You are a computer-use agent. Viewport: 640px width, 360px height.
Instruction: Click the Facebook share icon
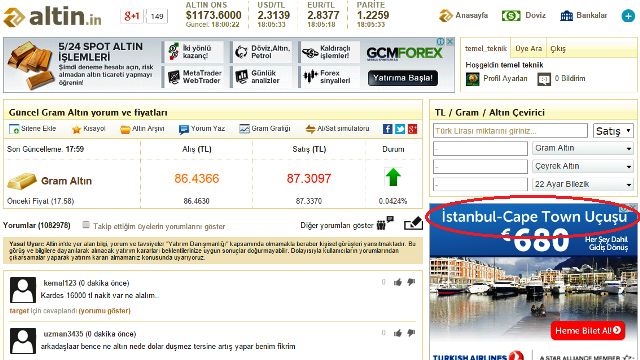pyautogui.click(x=387, y=129)
